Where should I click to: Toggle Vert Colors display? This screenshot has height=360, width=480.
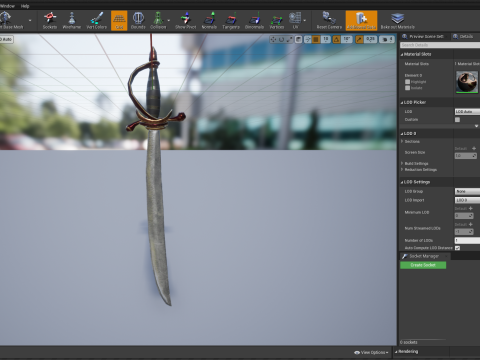pyautogui.click(x=96, y=21)
